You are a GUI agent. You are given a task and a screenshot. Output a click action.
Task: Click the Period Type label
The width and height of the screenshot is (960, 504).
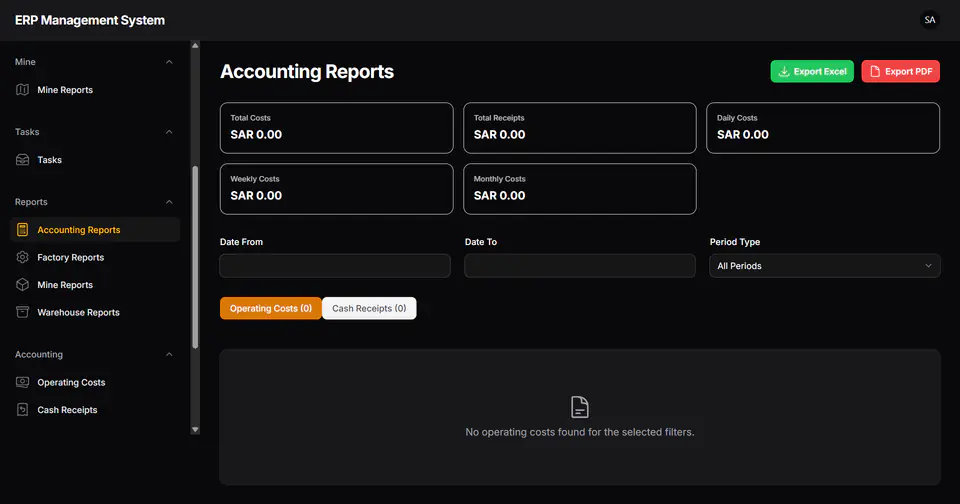pos(735,242)
